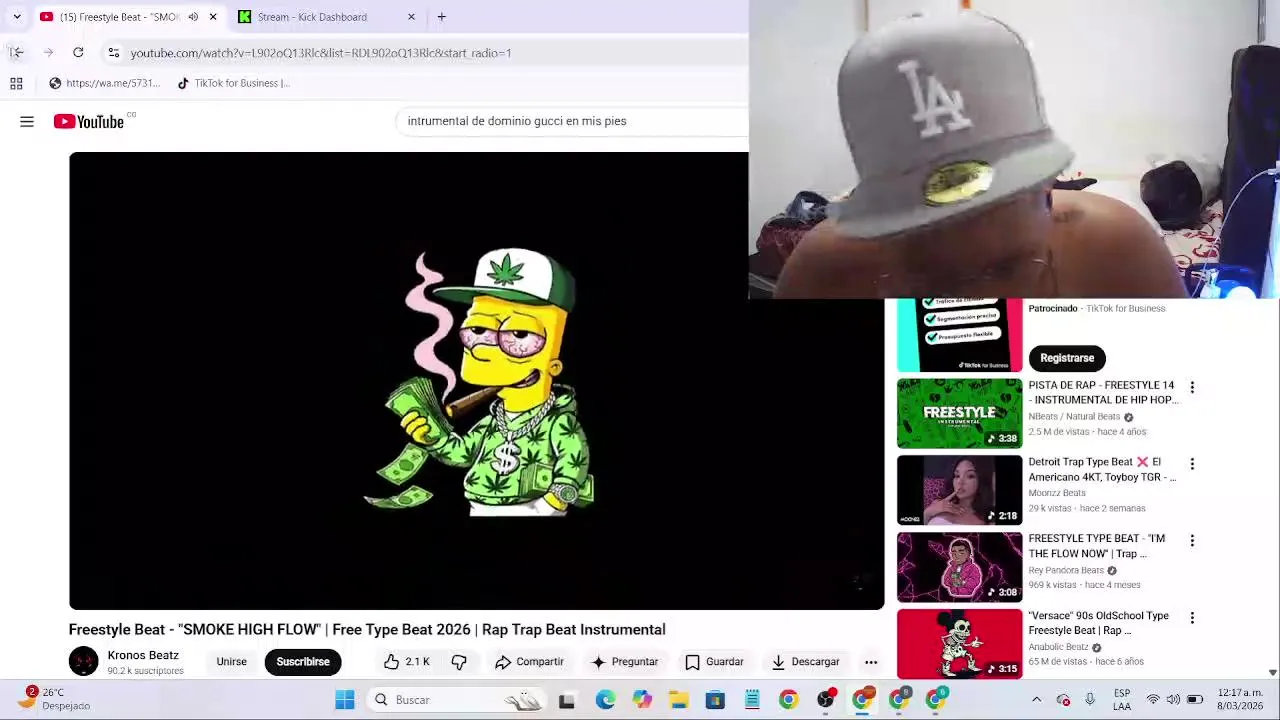This screenshot has height=720, width=1280.
Task: Open the clock showing 12:17 a.m.
Action: [1240, 699]
